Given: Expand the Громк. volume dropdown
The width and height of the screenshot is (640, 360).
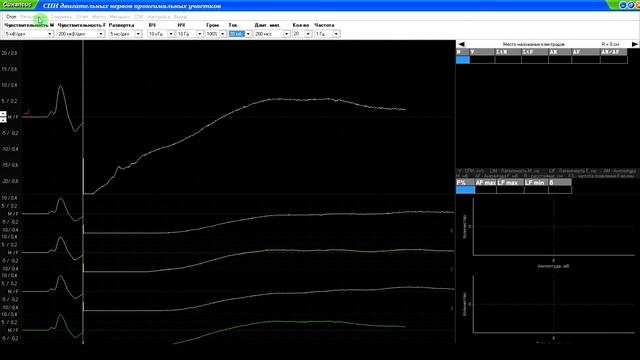Looking at the screenshot, I should pyautogui.click(x=222, y=34).
